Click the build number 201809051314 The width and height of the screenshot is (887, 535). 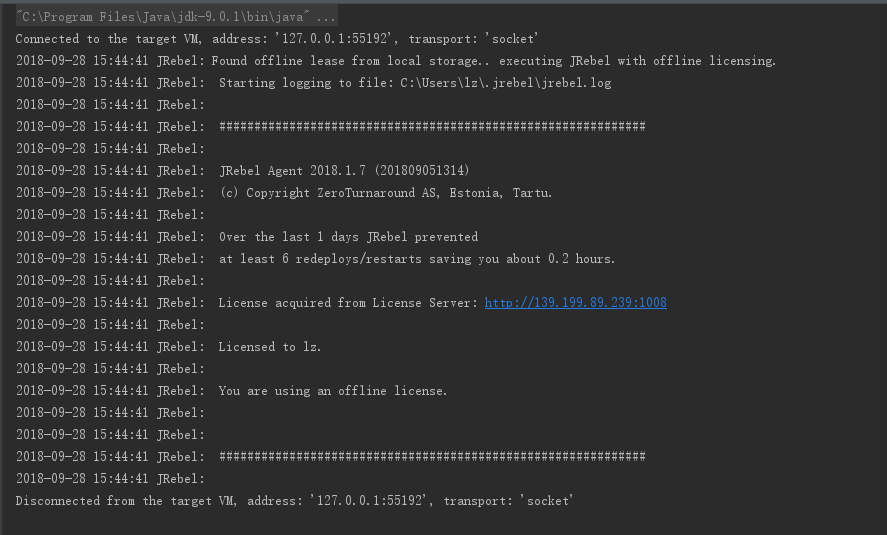point(421,171)
